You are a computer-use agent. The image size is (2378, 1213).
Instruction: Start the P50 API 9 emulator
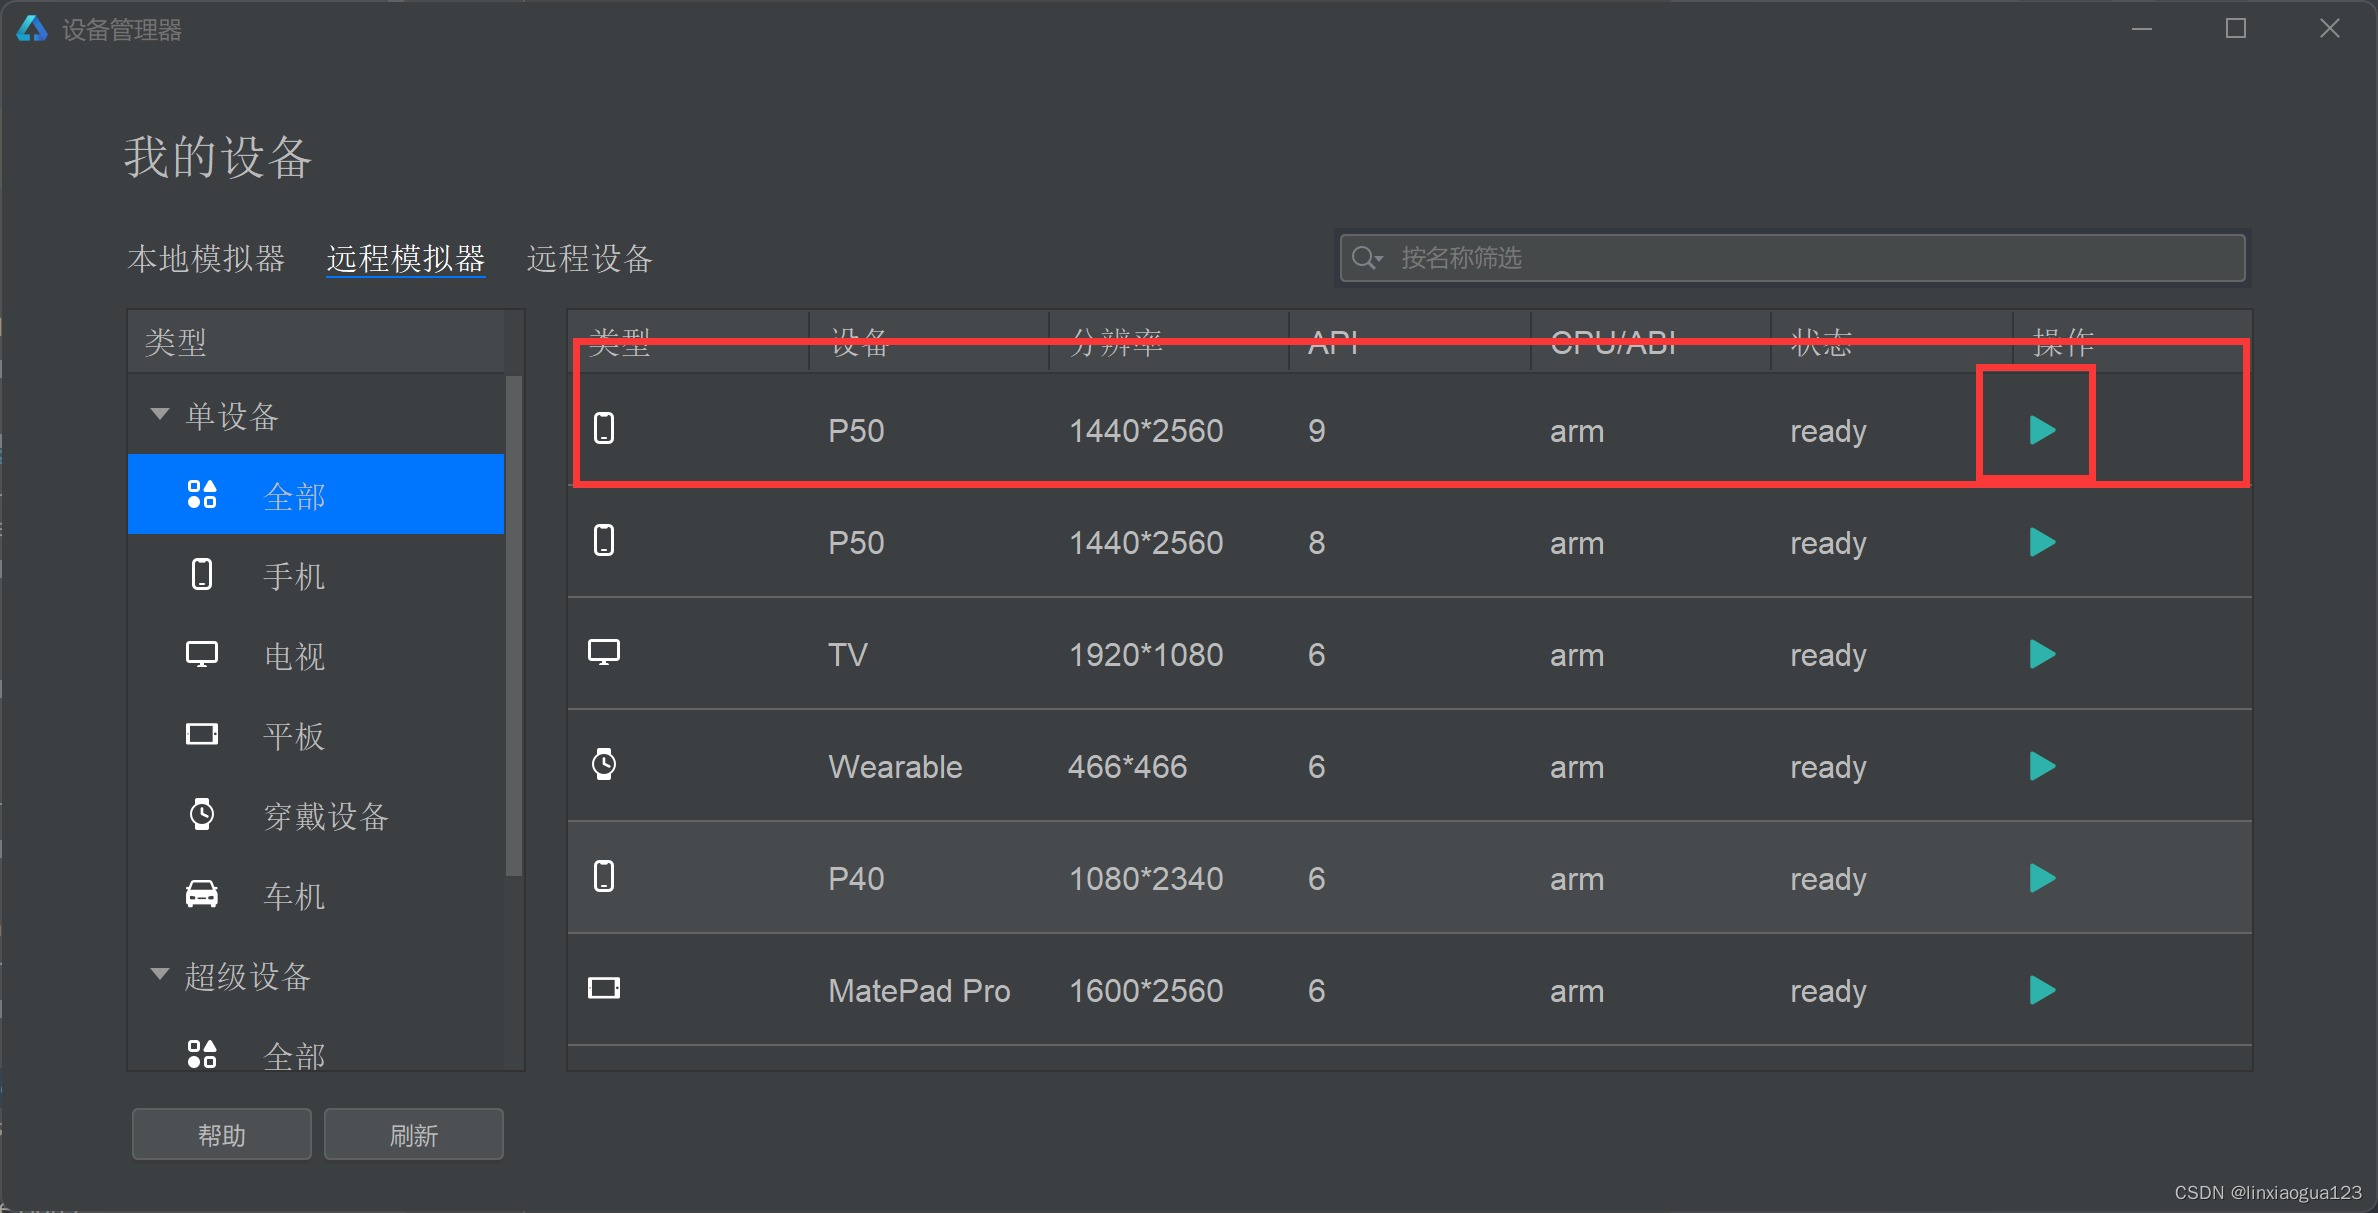(2042, 431)
